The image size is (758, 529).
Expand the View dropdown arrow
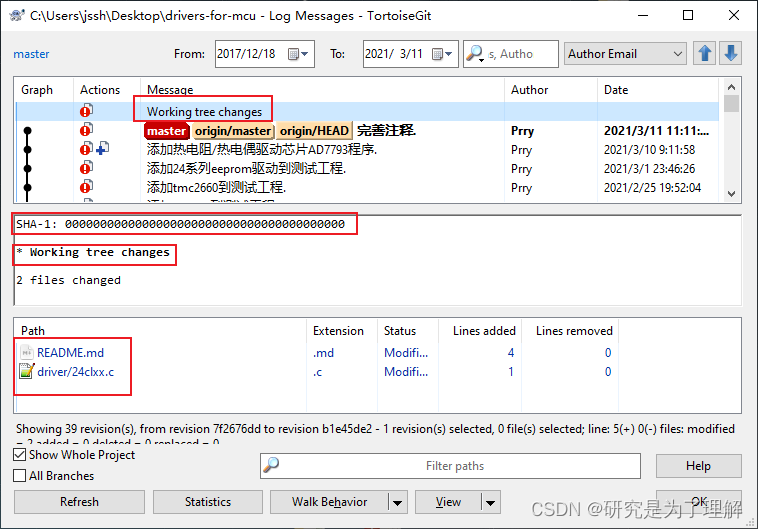(490, 502)
